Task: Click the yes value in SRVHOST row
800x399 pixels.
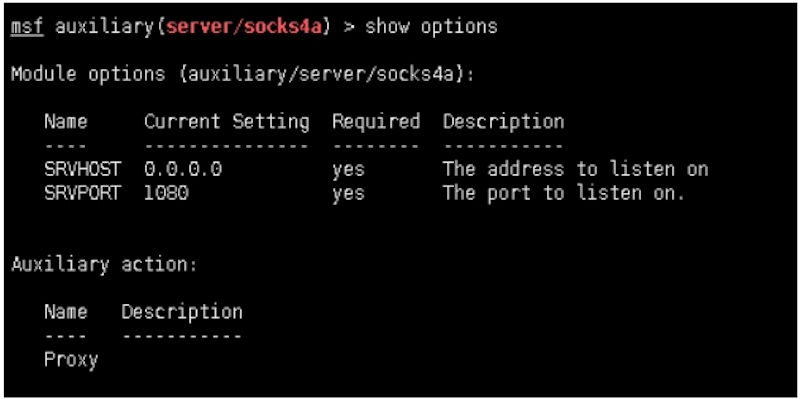Action: 348,170
